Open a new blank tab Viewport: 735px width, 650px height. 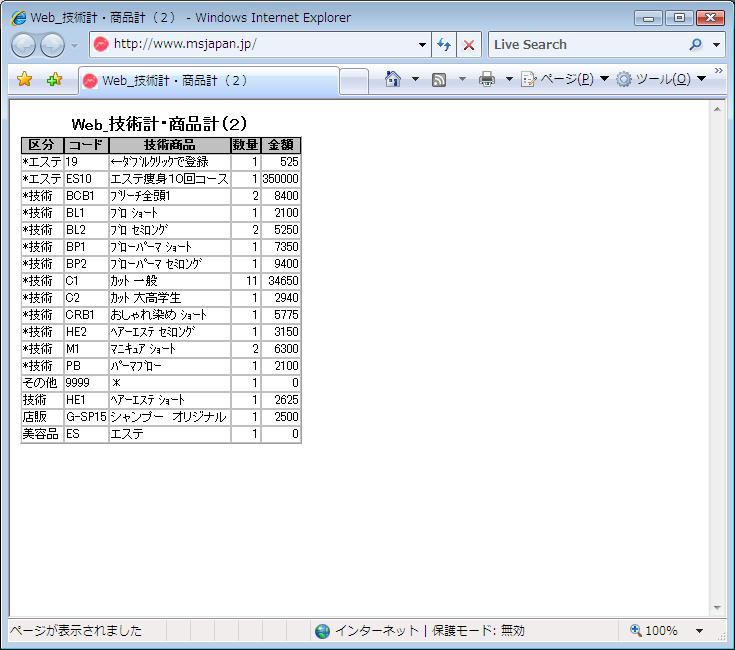click(x=353, y=82)
